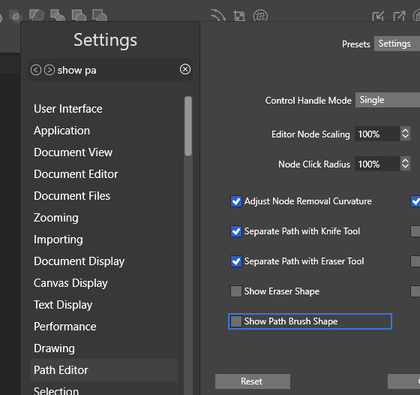
Task: Click the curved path icon in toolbar
Action: pyautogui.click(x=218, y=15)
